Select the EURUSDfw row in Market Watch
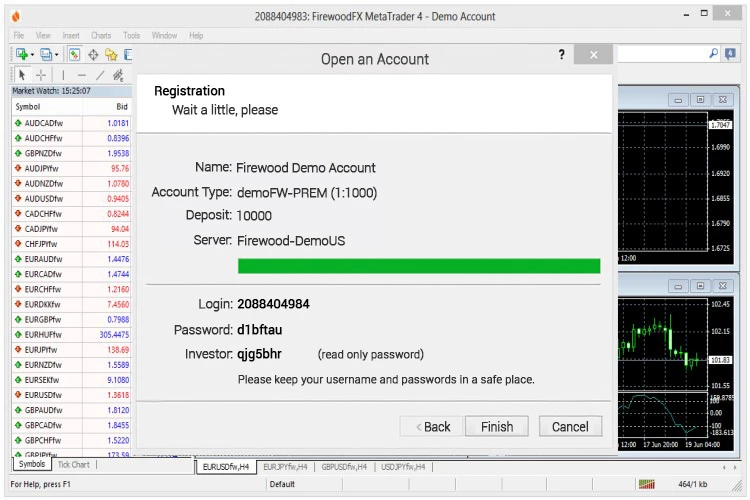 71,395
